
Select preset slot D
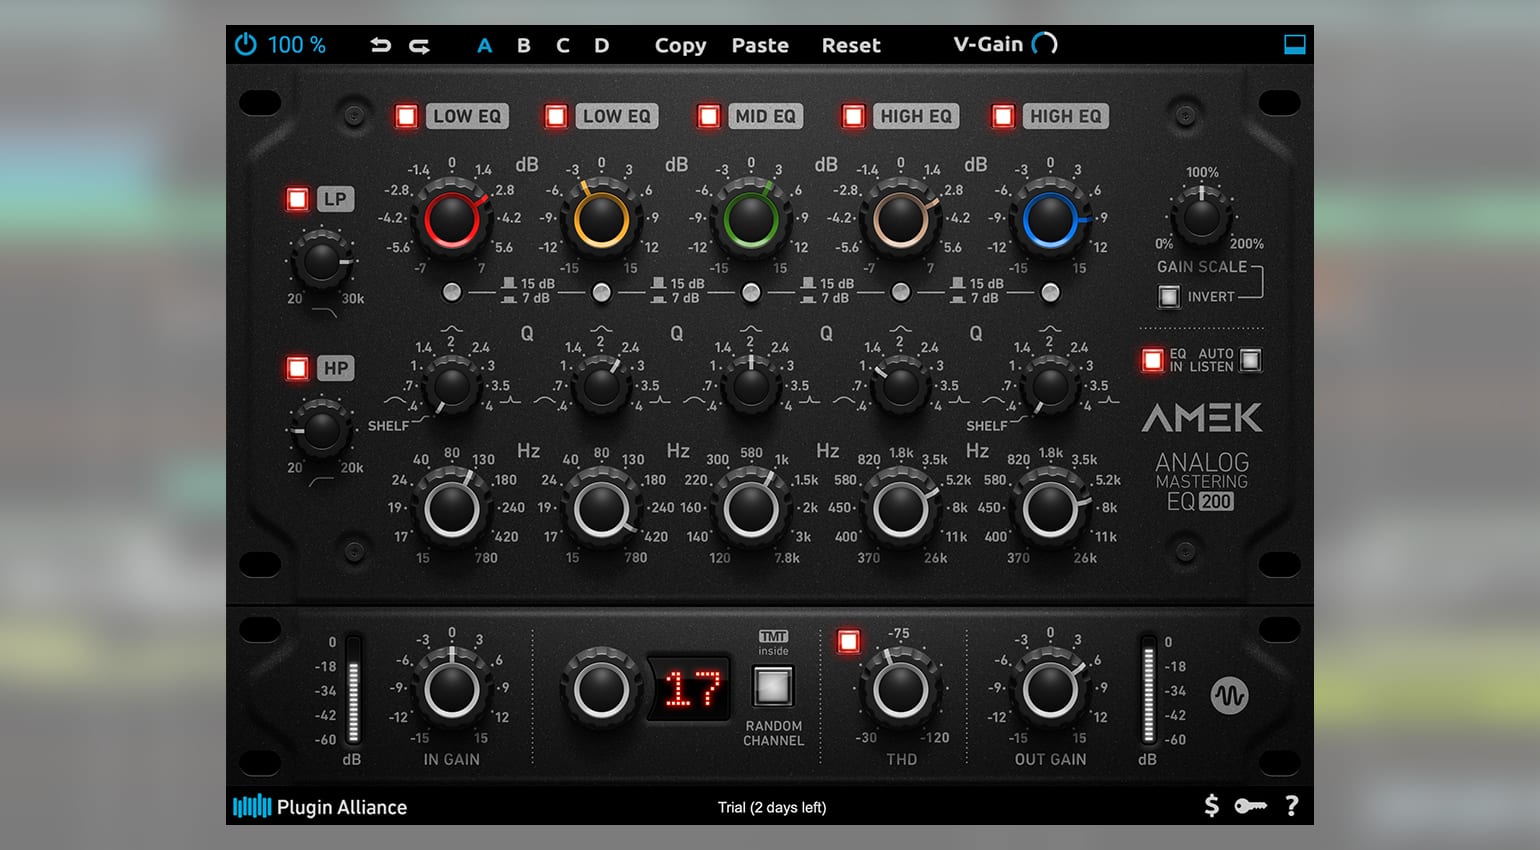coord(602,45)
